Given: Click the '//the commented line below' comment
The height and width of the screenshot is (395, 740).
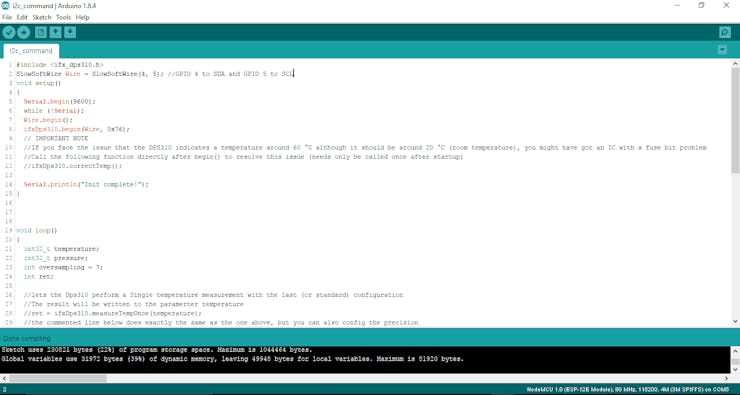Looking at the screenshot, I should click(x=221, y=323).
